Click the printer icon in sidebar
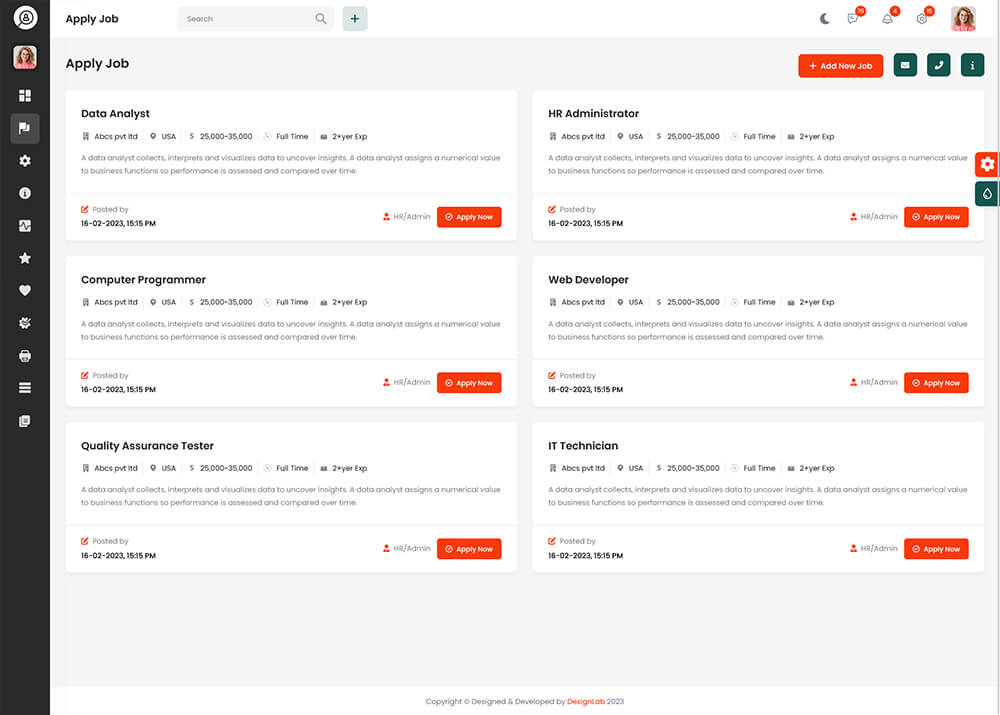Viewport: 1000px width, 715px height. coord(25,356)
